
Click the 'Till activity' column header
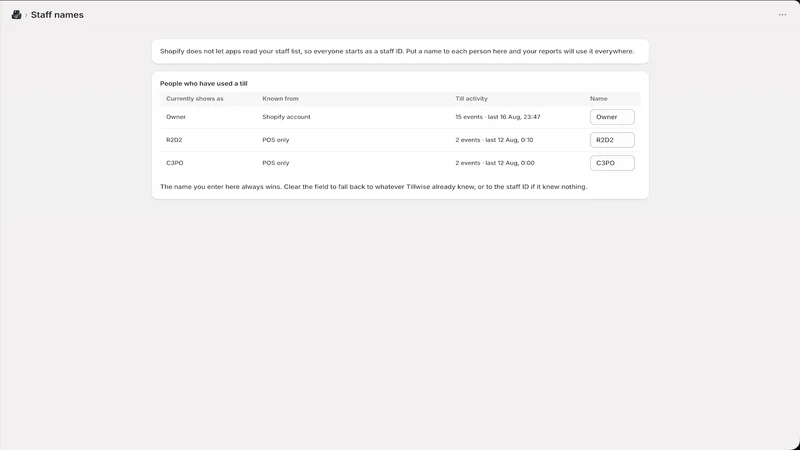471,98
